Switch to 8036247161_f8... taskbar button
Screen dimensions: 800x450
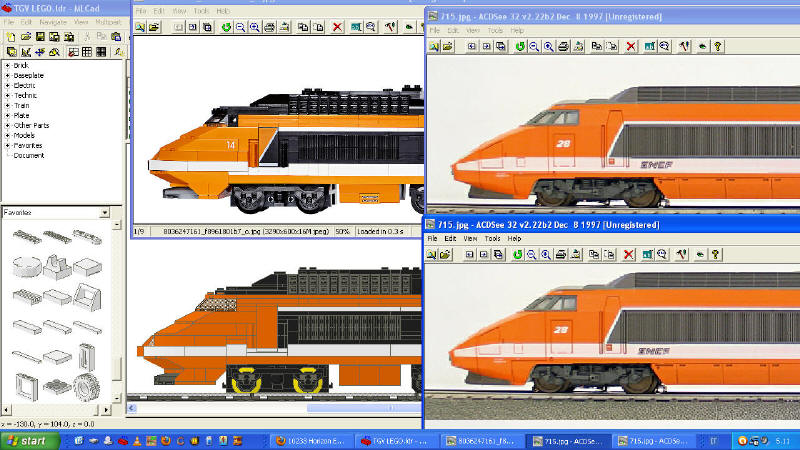[480, 441]
